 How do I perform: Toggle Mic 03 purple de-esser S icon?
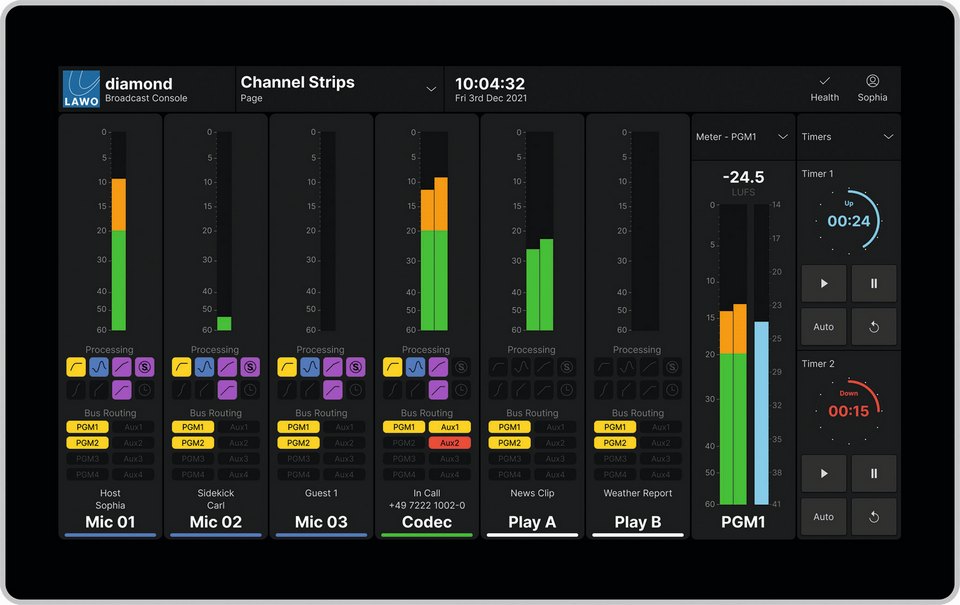click(x=356, y=367)
